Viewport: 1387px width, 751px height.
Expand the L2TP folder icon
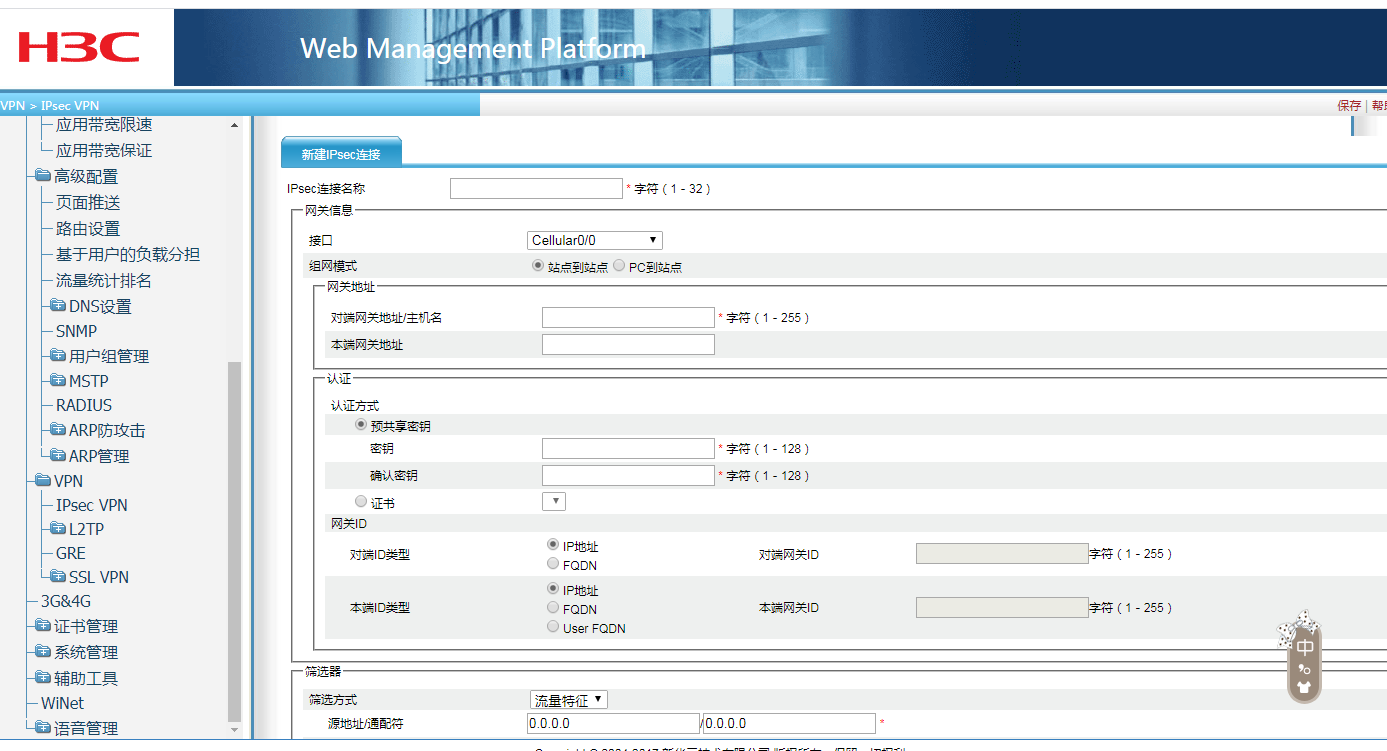tap(57, 529)
